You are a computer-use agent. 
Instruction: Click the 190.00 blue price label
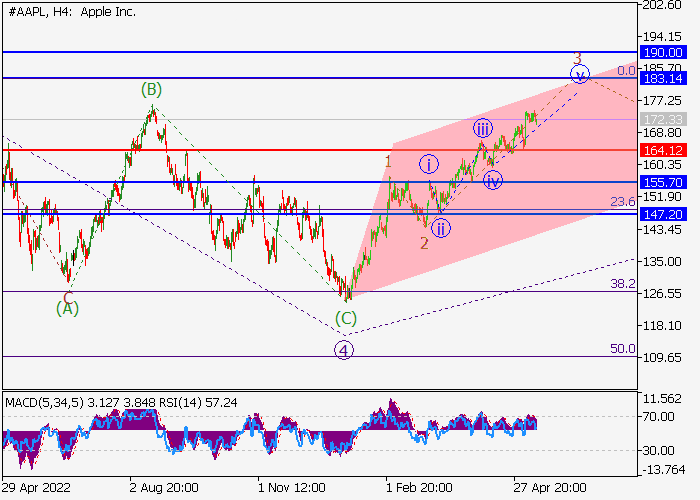663,53
